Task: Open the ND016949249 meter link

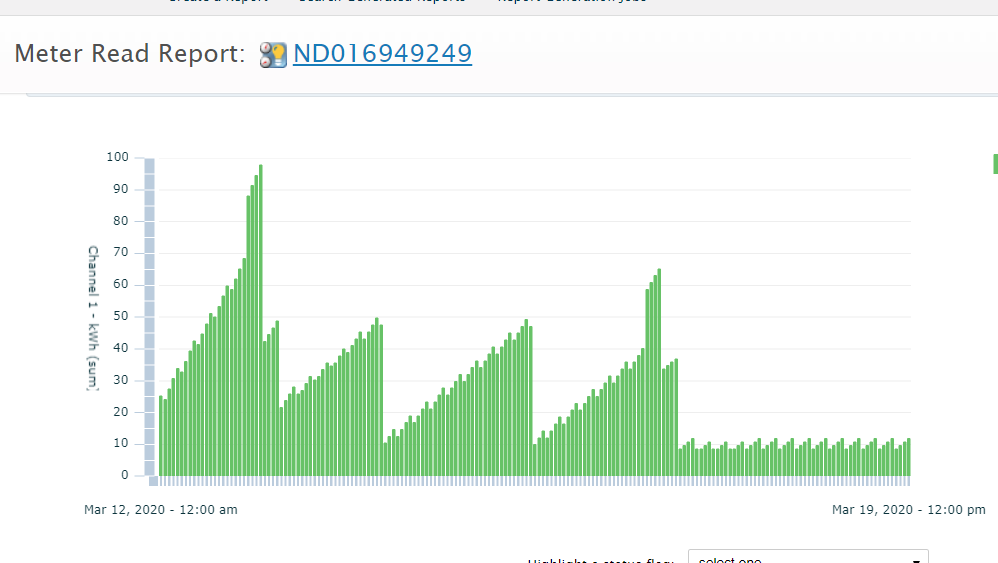Action: click(382, 53)
